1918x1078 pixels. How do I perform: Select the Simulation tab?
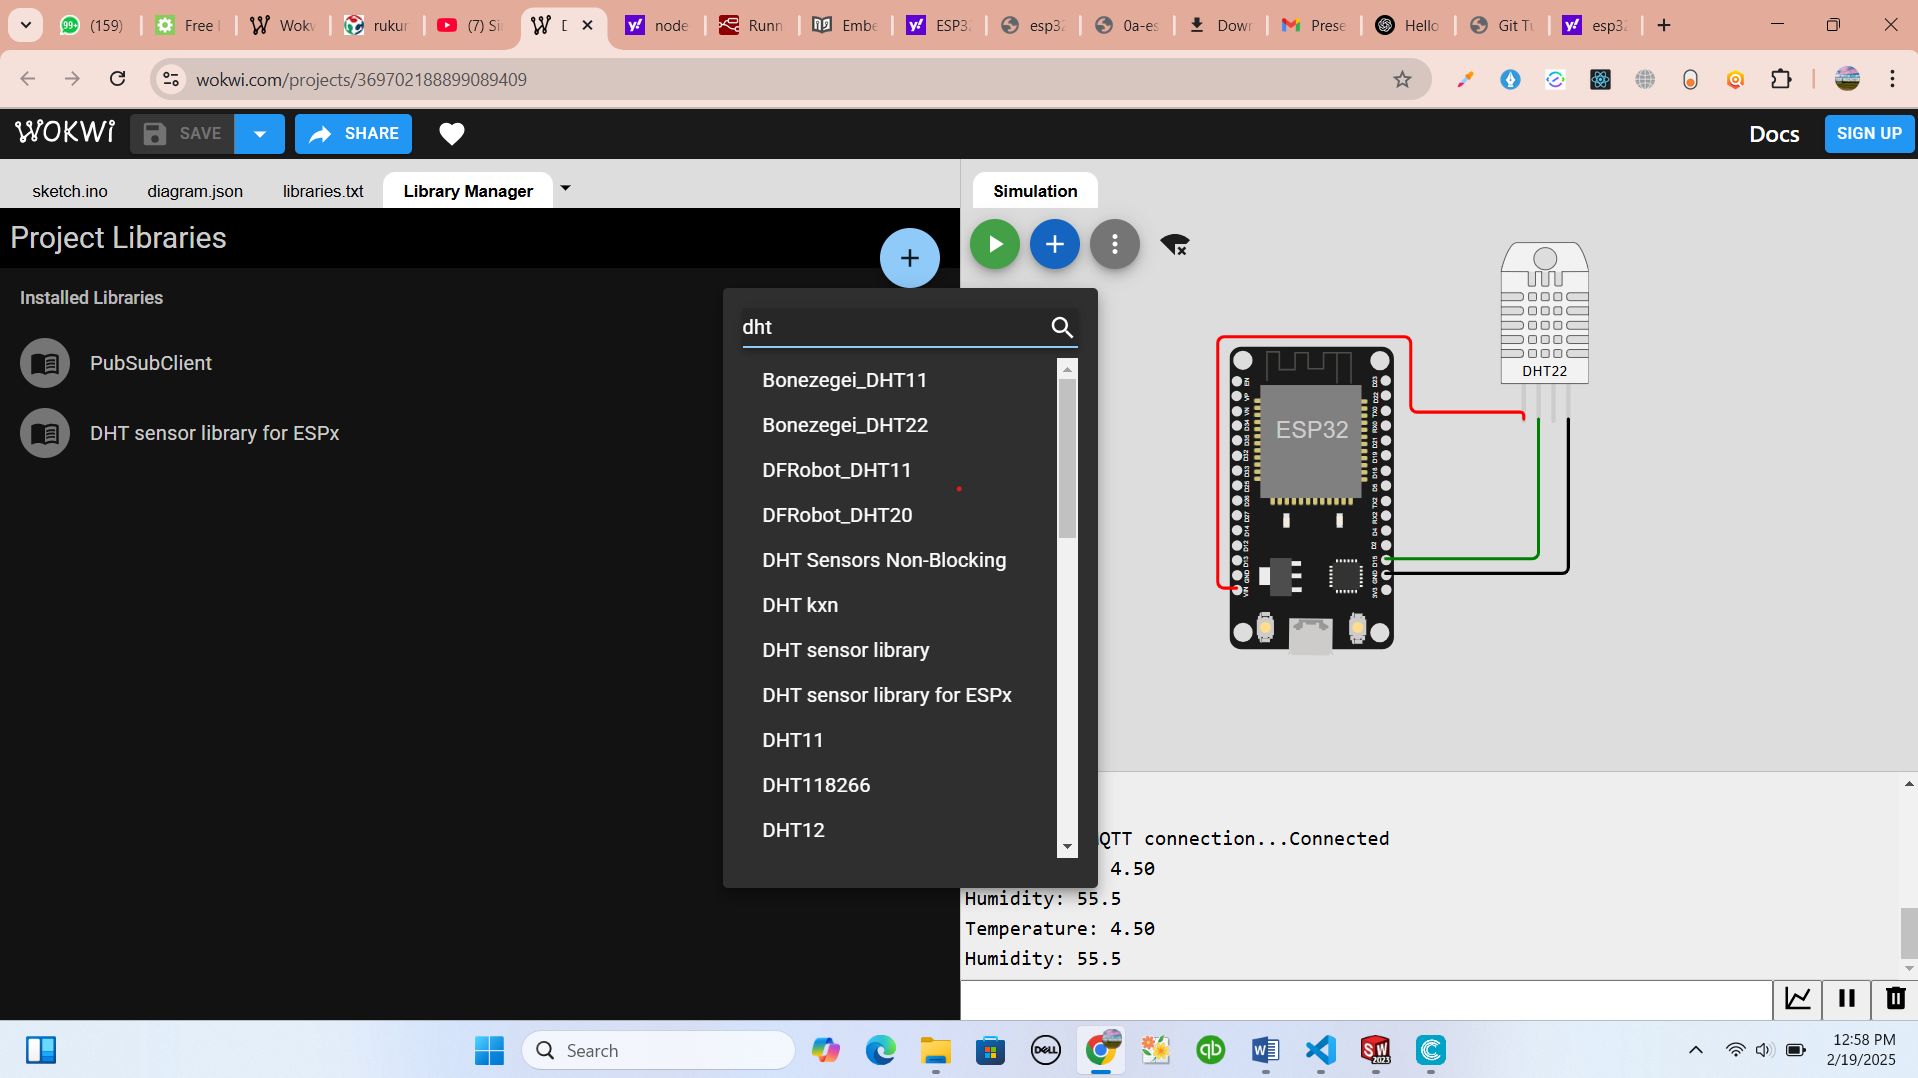pos(1035,191)
